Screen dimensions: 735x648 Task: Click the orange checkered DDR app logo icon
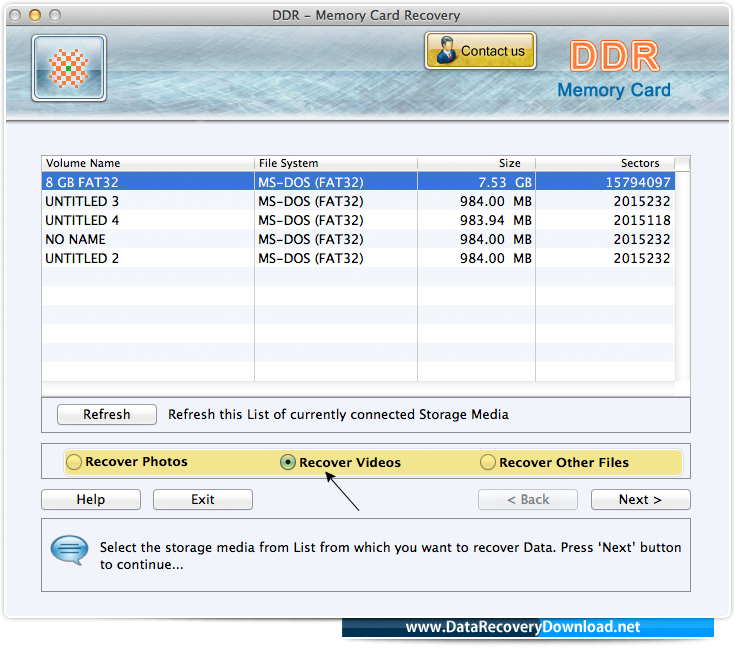(69, 68)
